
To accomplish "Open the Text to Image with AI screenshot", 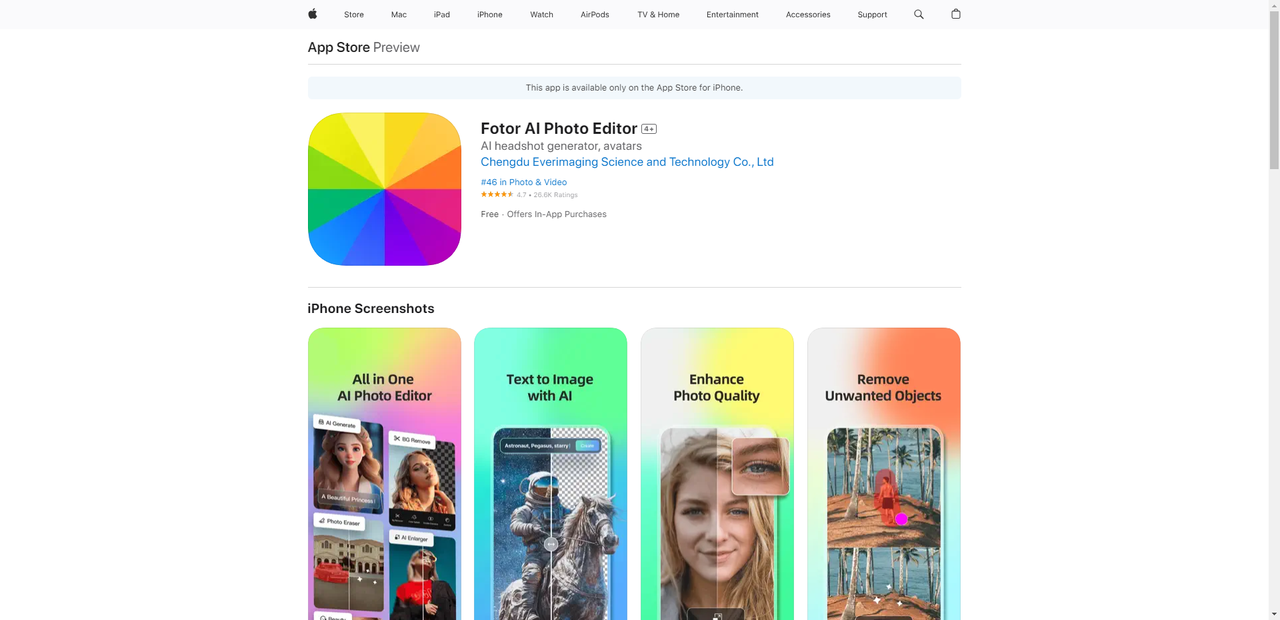I will (550, 474).
